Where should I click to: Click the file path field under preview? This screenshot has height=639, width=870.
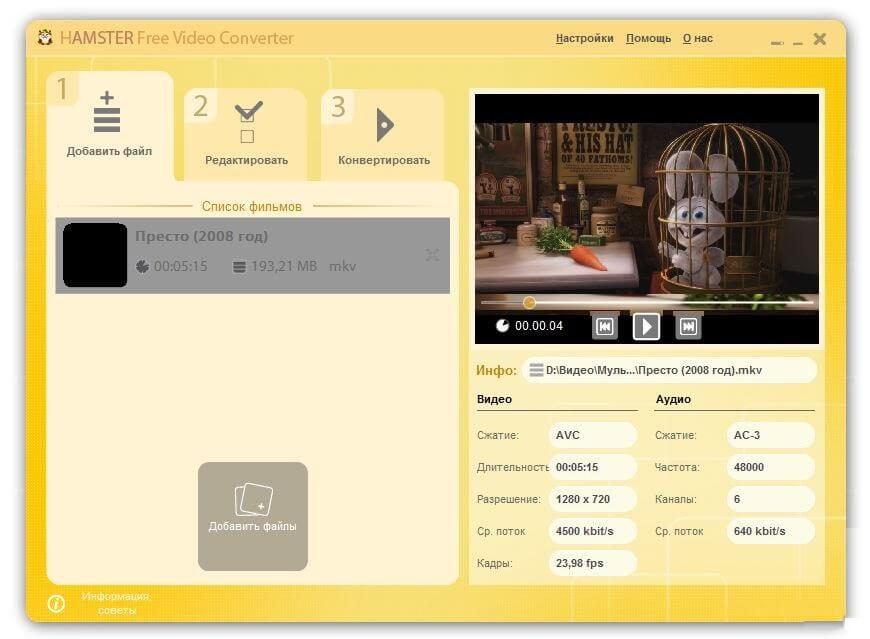[x=668, y=370]
